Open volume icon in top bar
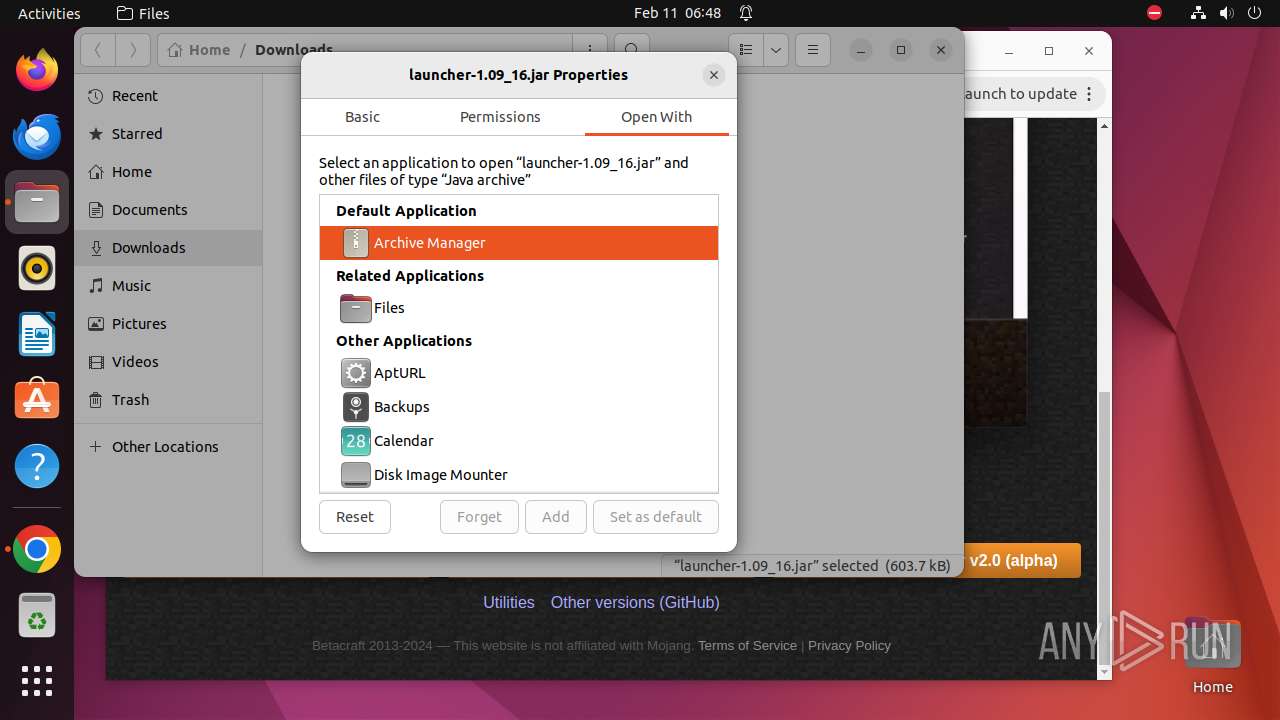 click(1226, 13)
